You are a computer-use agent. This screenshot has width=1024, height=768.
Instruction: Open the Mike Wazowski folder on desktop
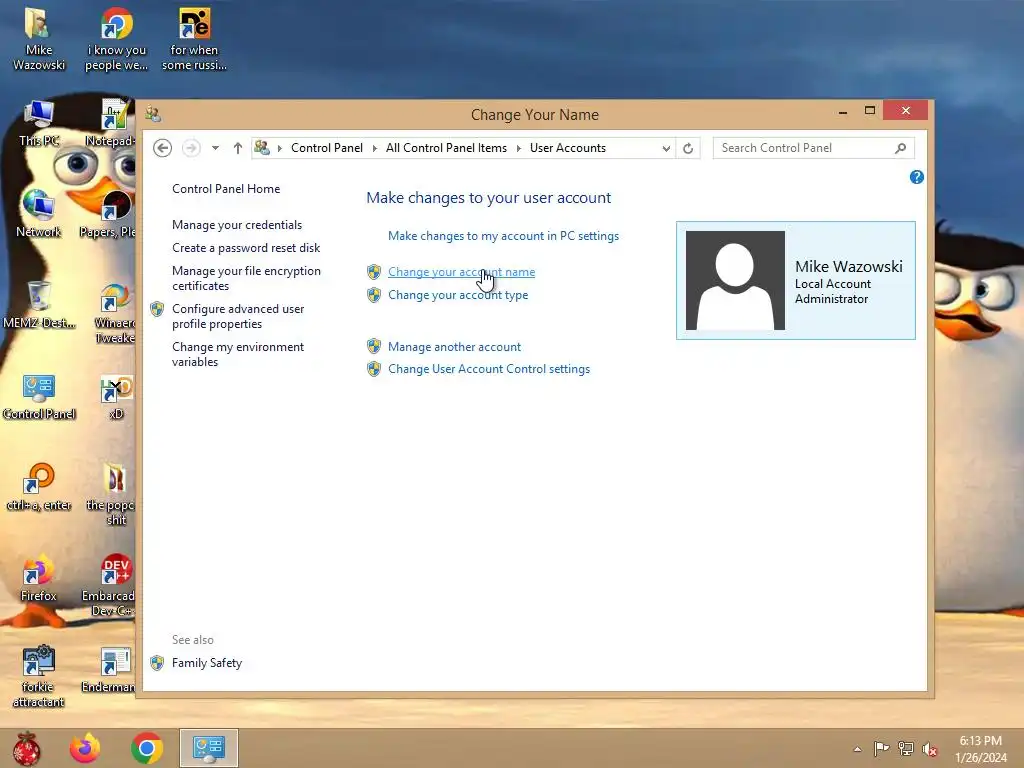39,39
